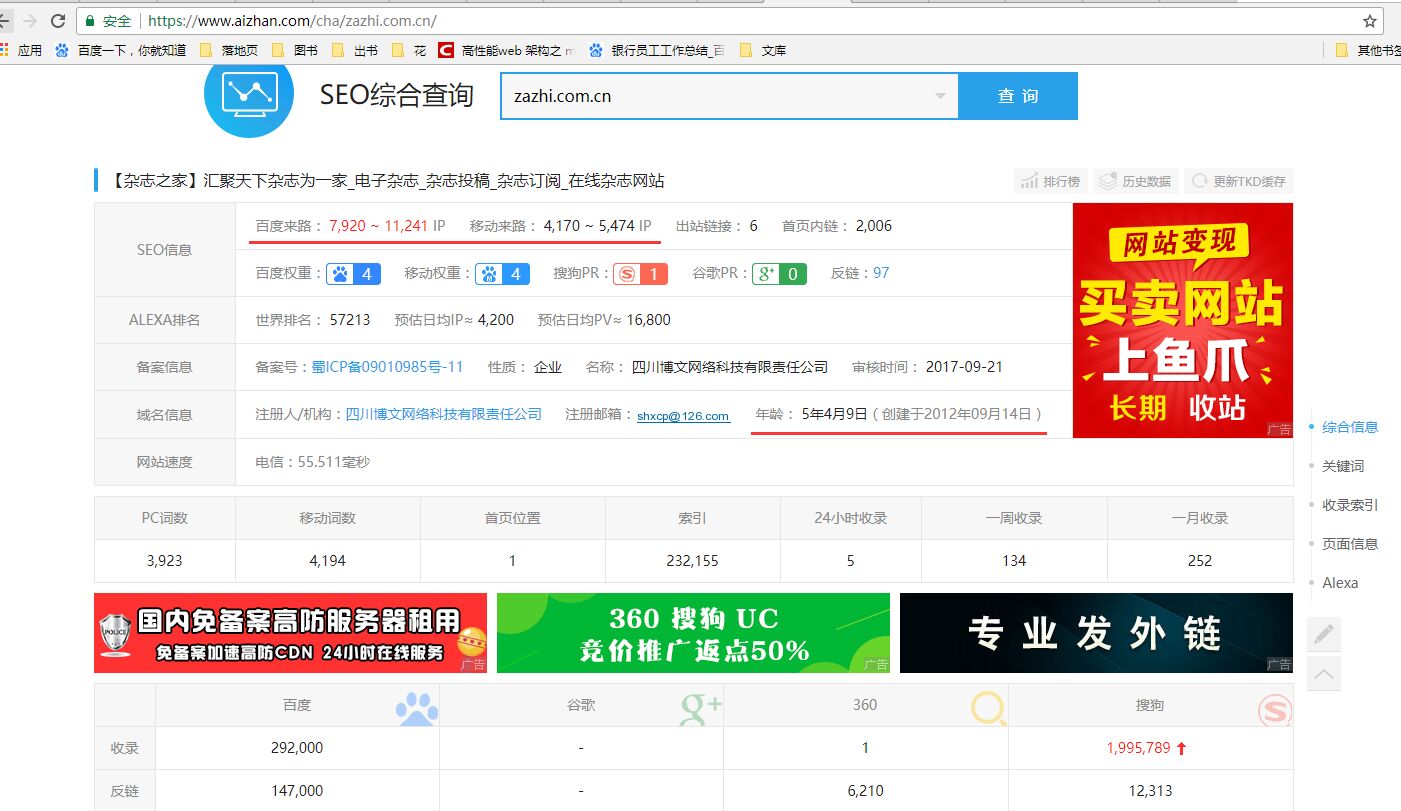Image resolution: width=1401 pixels, height=811 pixels.
Task: Jump to 页面信息 section in sidebar
Action: point(1350,544)
